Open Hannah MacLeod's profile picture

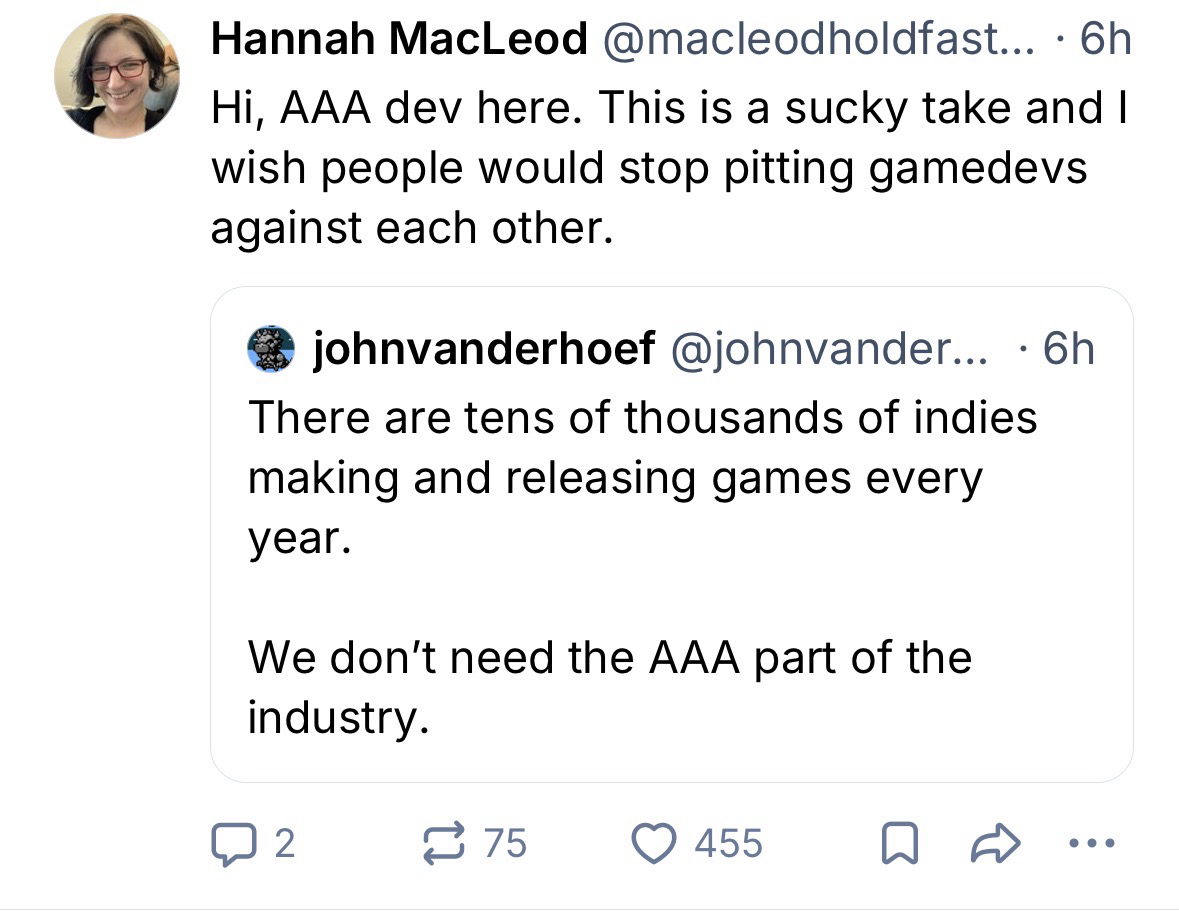tap(117, 77)
